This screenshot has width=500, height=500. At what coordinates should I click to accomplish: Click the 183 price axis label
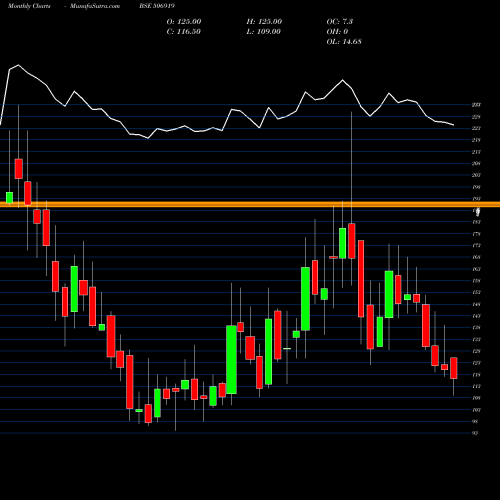click(x=476, y=222)
